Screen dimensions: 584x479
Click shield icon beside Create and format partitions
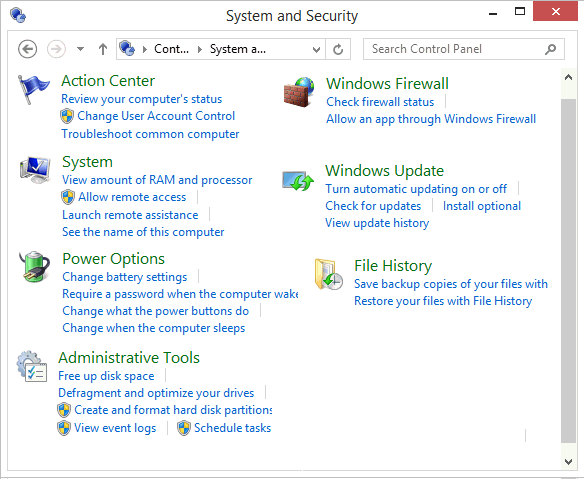point(64,410)
